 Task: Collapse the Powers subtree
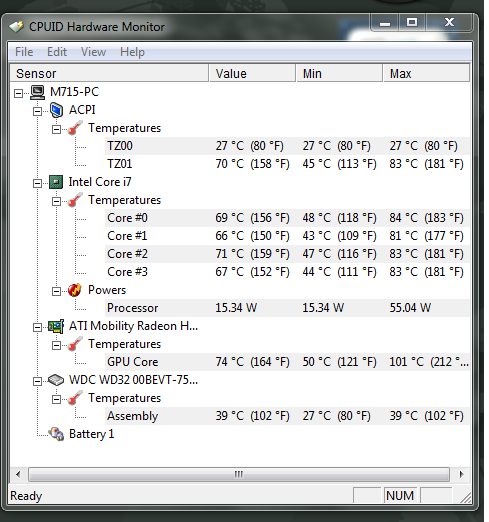click(x=56, y=291)
